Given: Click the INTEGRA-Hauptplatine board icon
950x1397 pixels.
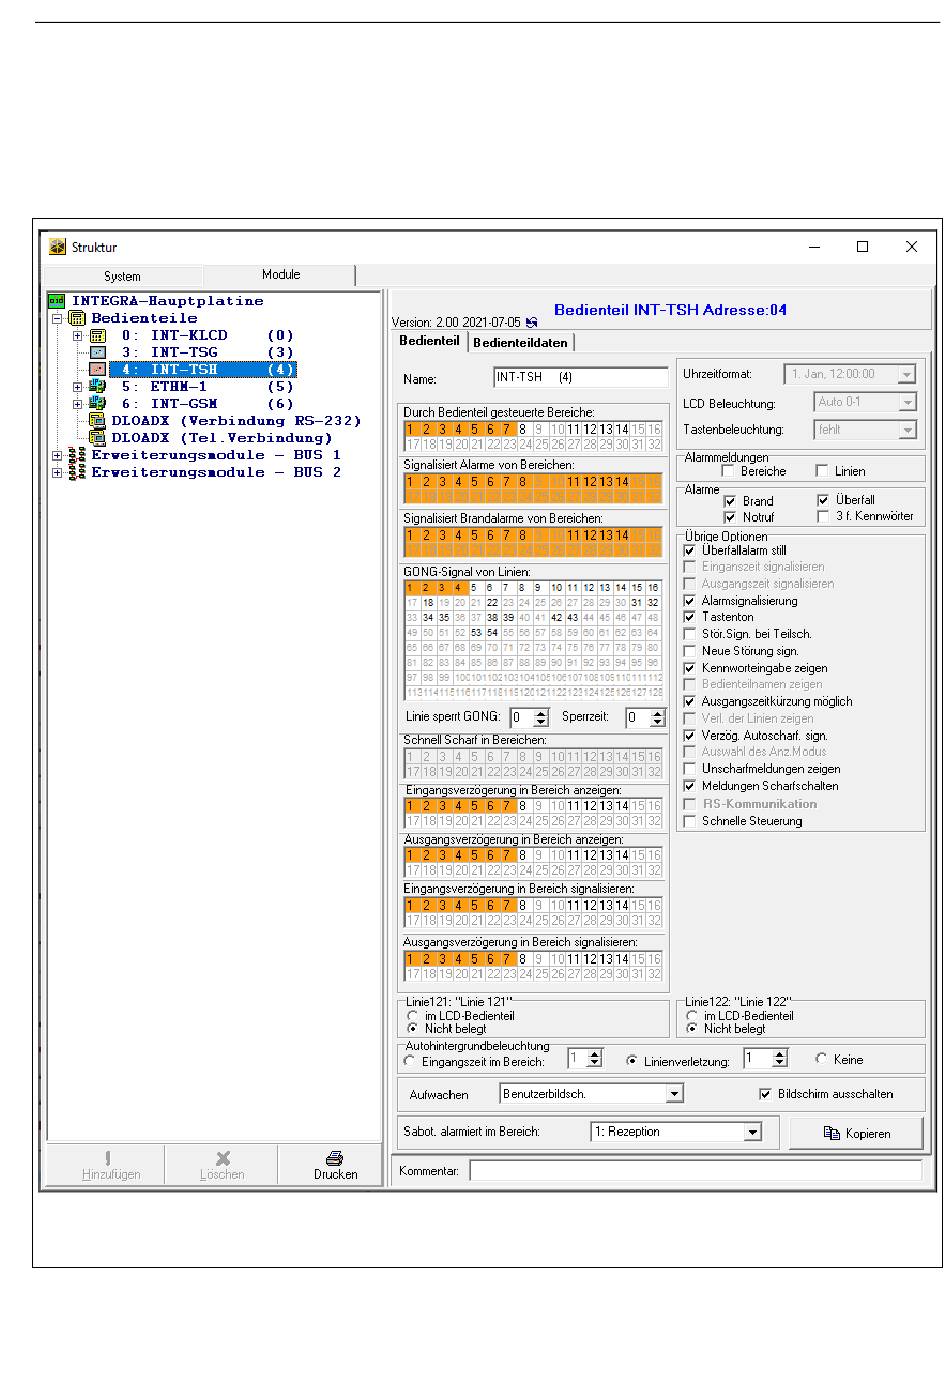Looking at the screenshot, I should coord(57,301).
